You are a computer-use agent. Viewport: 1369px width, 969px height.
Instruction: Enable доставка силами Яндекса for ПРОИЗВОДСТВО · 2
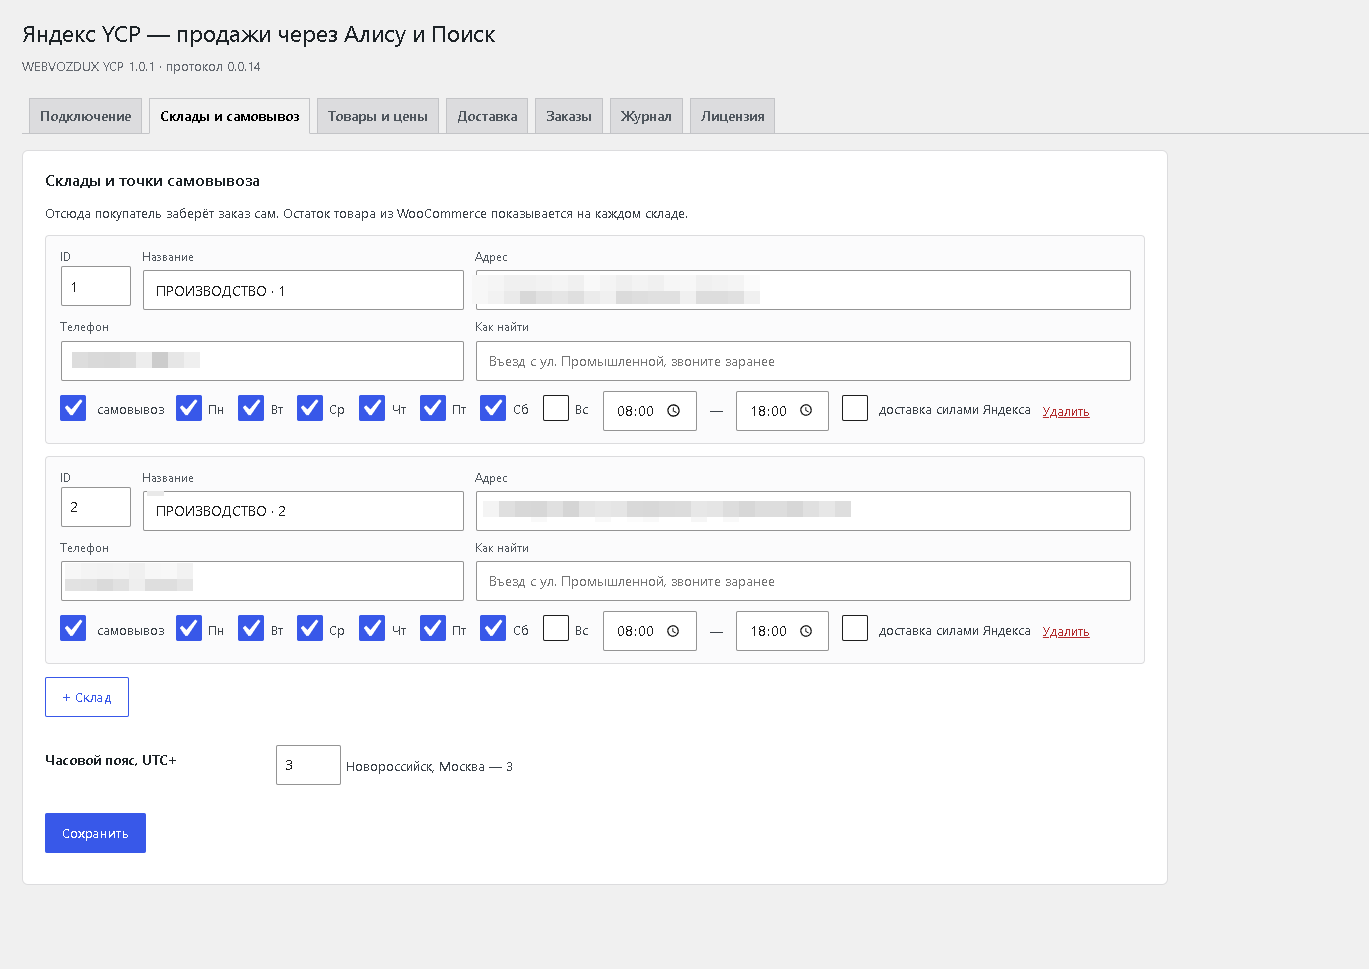tap(855, 628)
